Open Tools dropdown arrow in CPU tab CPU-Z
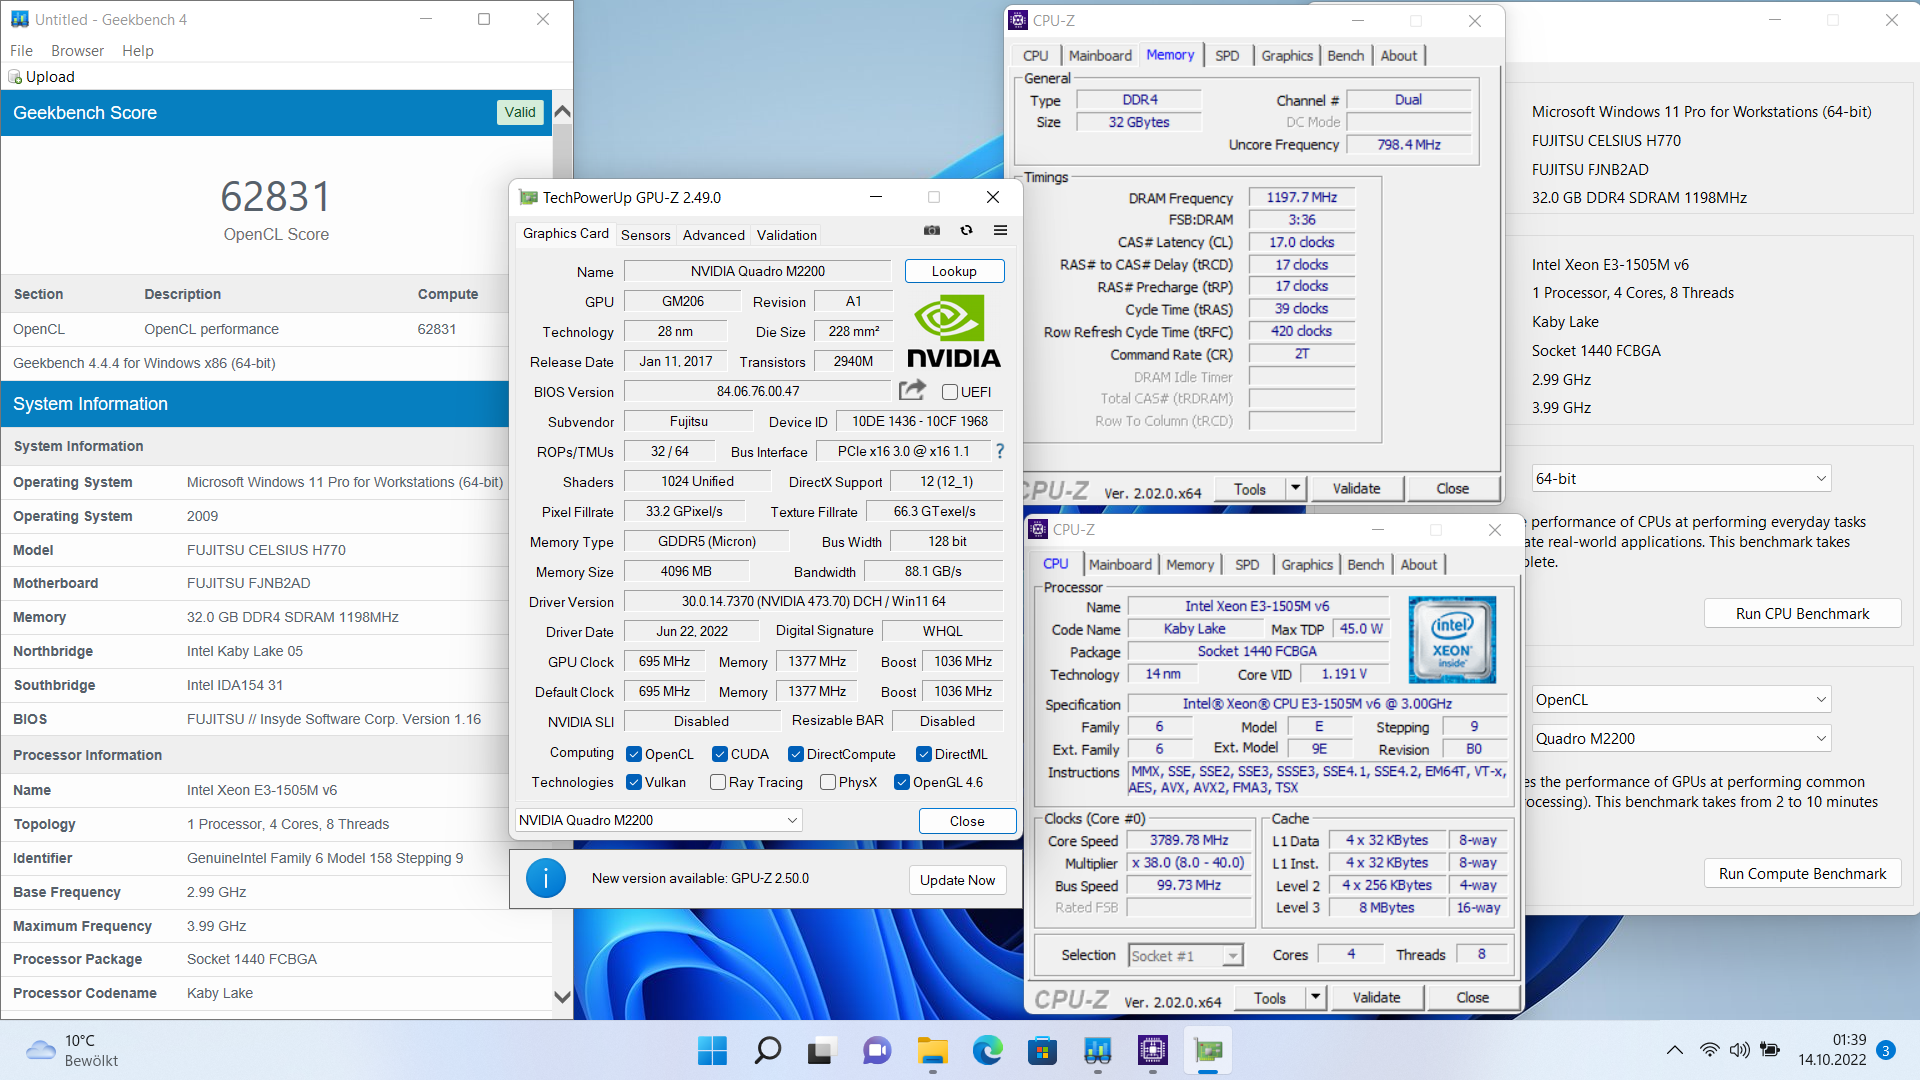The height and width of the screenshot is (1080, 1920). (1316, 997)
